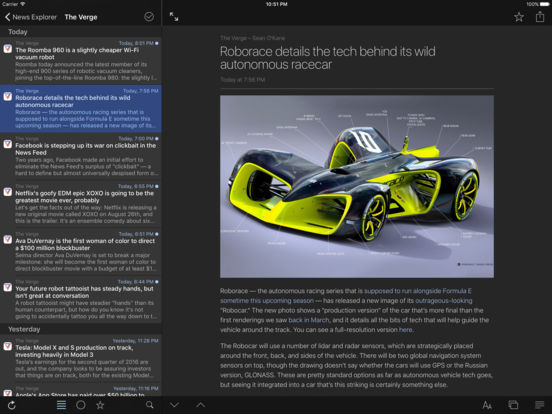Tap the Robocar article image
The image size is (552, 414).
[357, 186]
